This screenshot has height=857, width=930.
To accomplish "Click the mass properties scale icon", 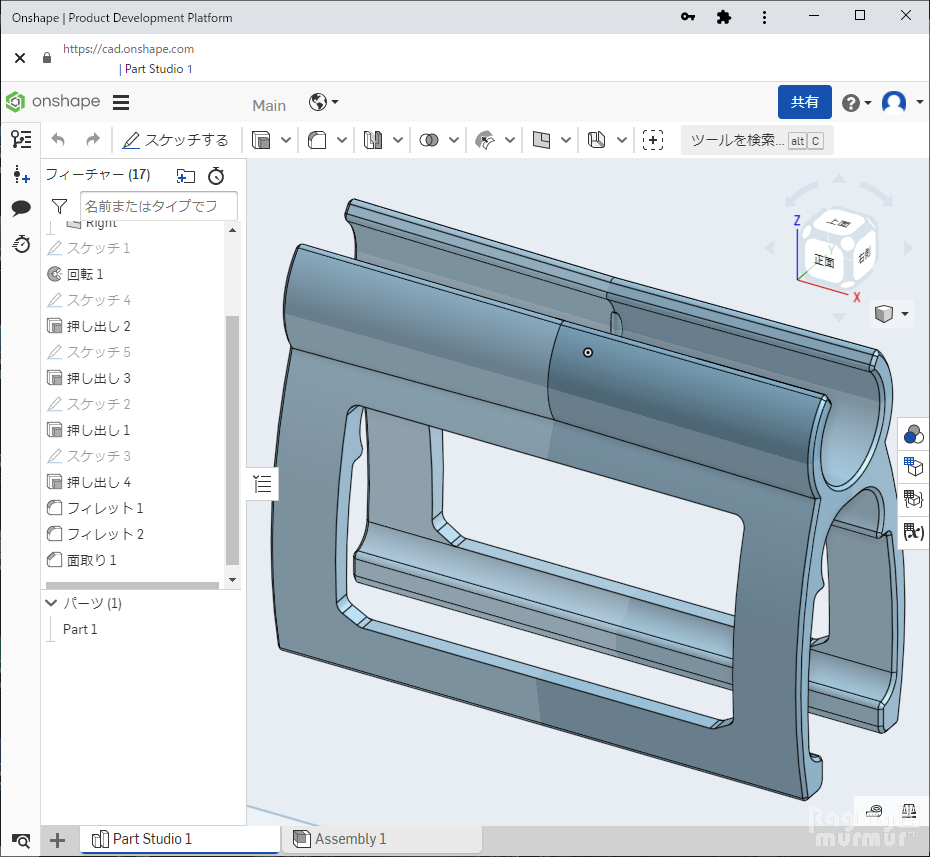I will pos(909,810).
